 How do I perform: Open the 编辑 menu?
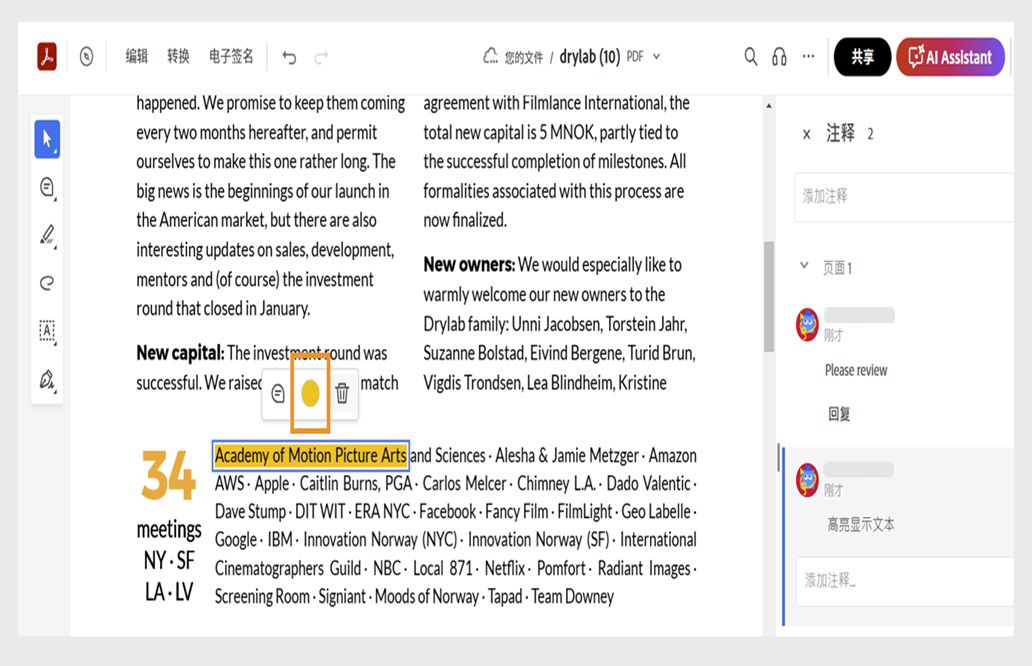[137, 57]
